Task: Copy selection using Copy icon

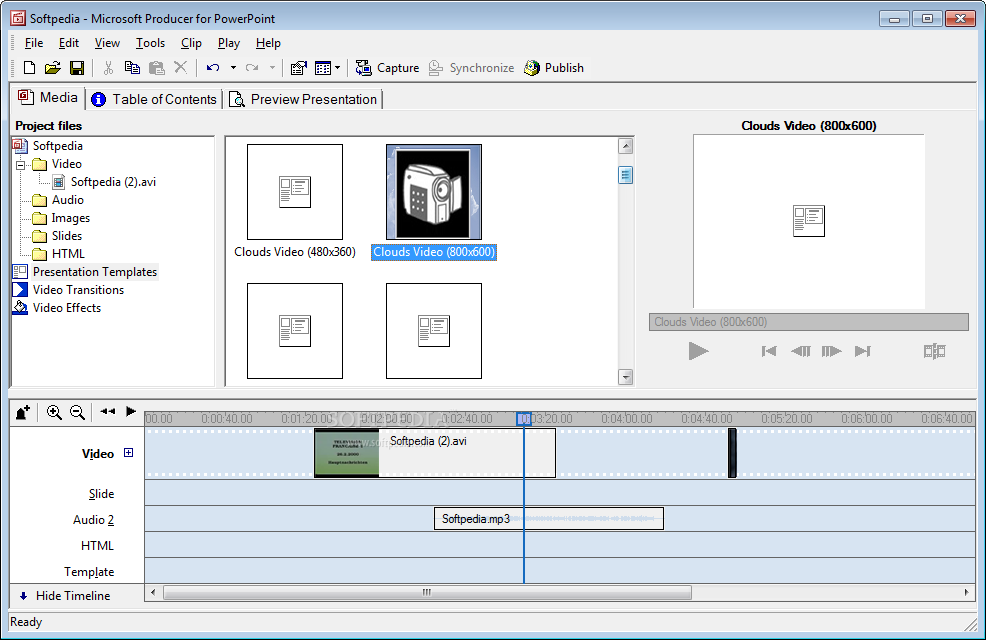Action: (x=132, y=68)
